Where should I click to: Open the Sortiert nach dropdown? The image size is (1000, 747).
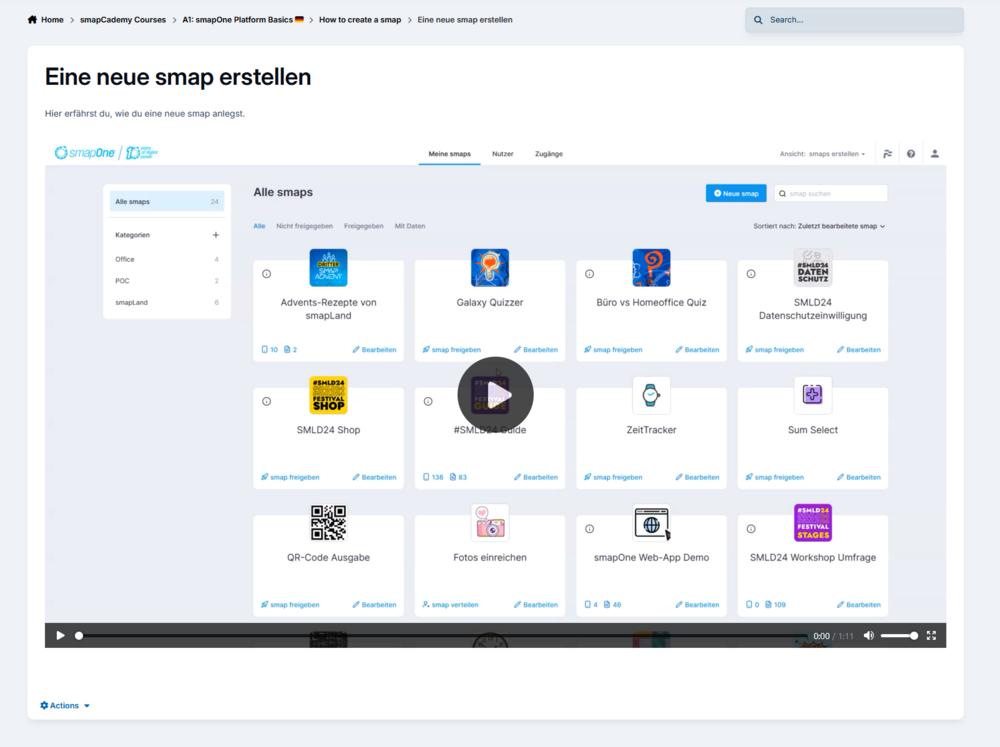tap(819, 226)
